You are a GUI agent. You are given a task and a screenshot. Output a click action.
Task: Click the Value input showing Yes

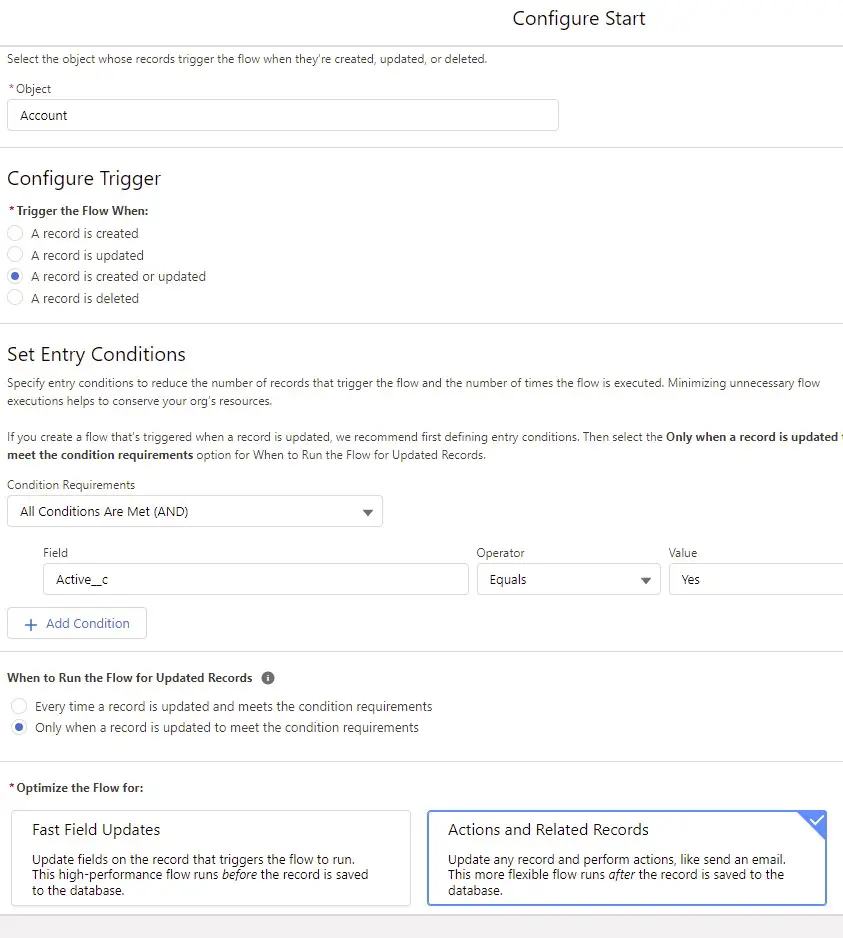tap(756, 579)
